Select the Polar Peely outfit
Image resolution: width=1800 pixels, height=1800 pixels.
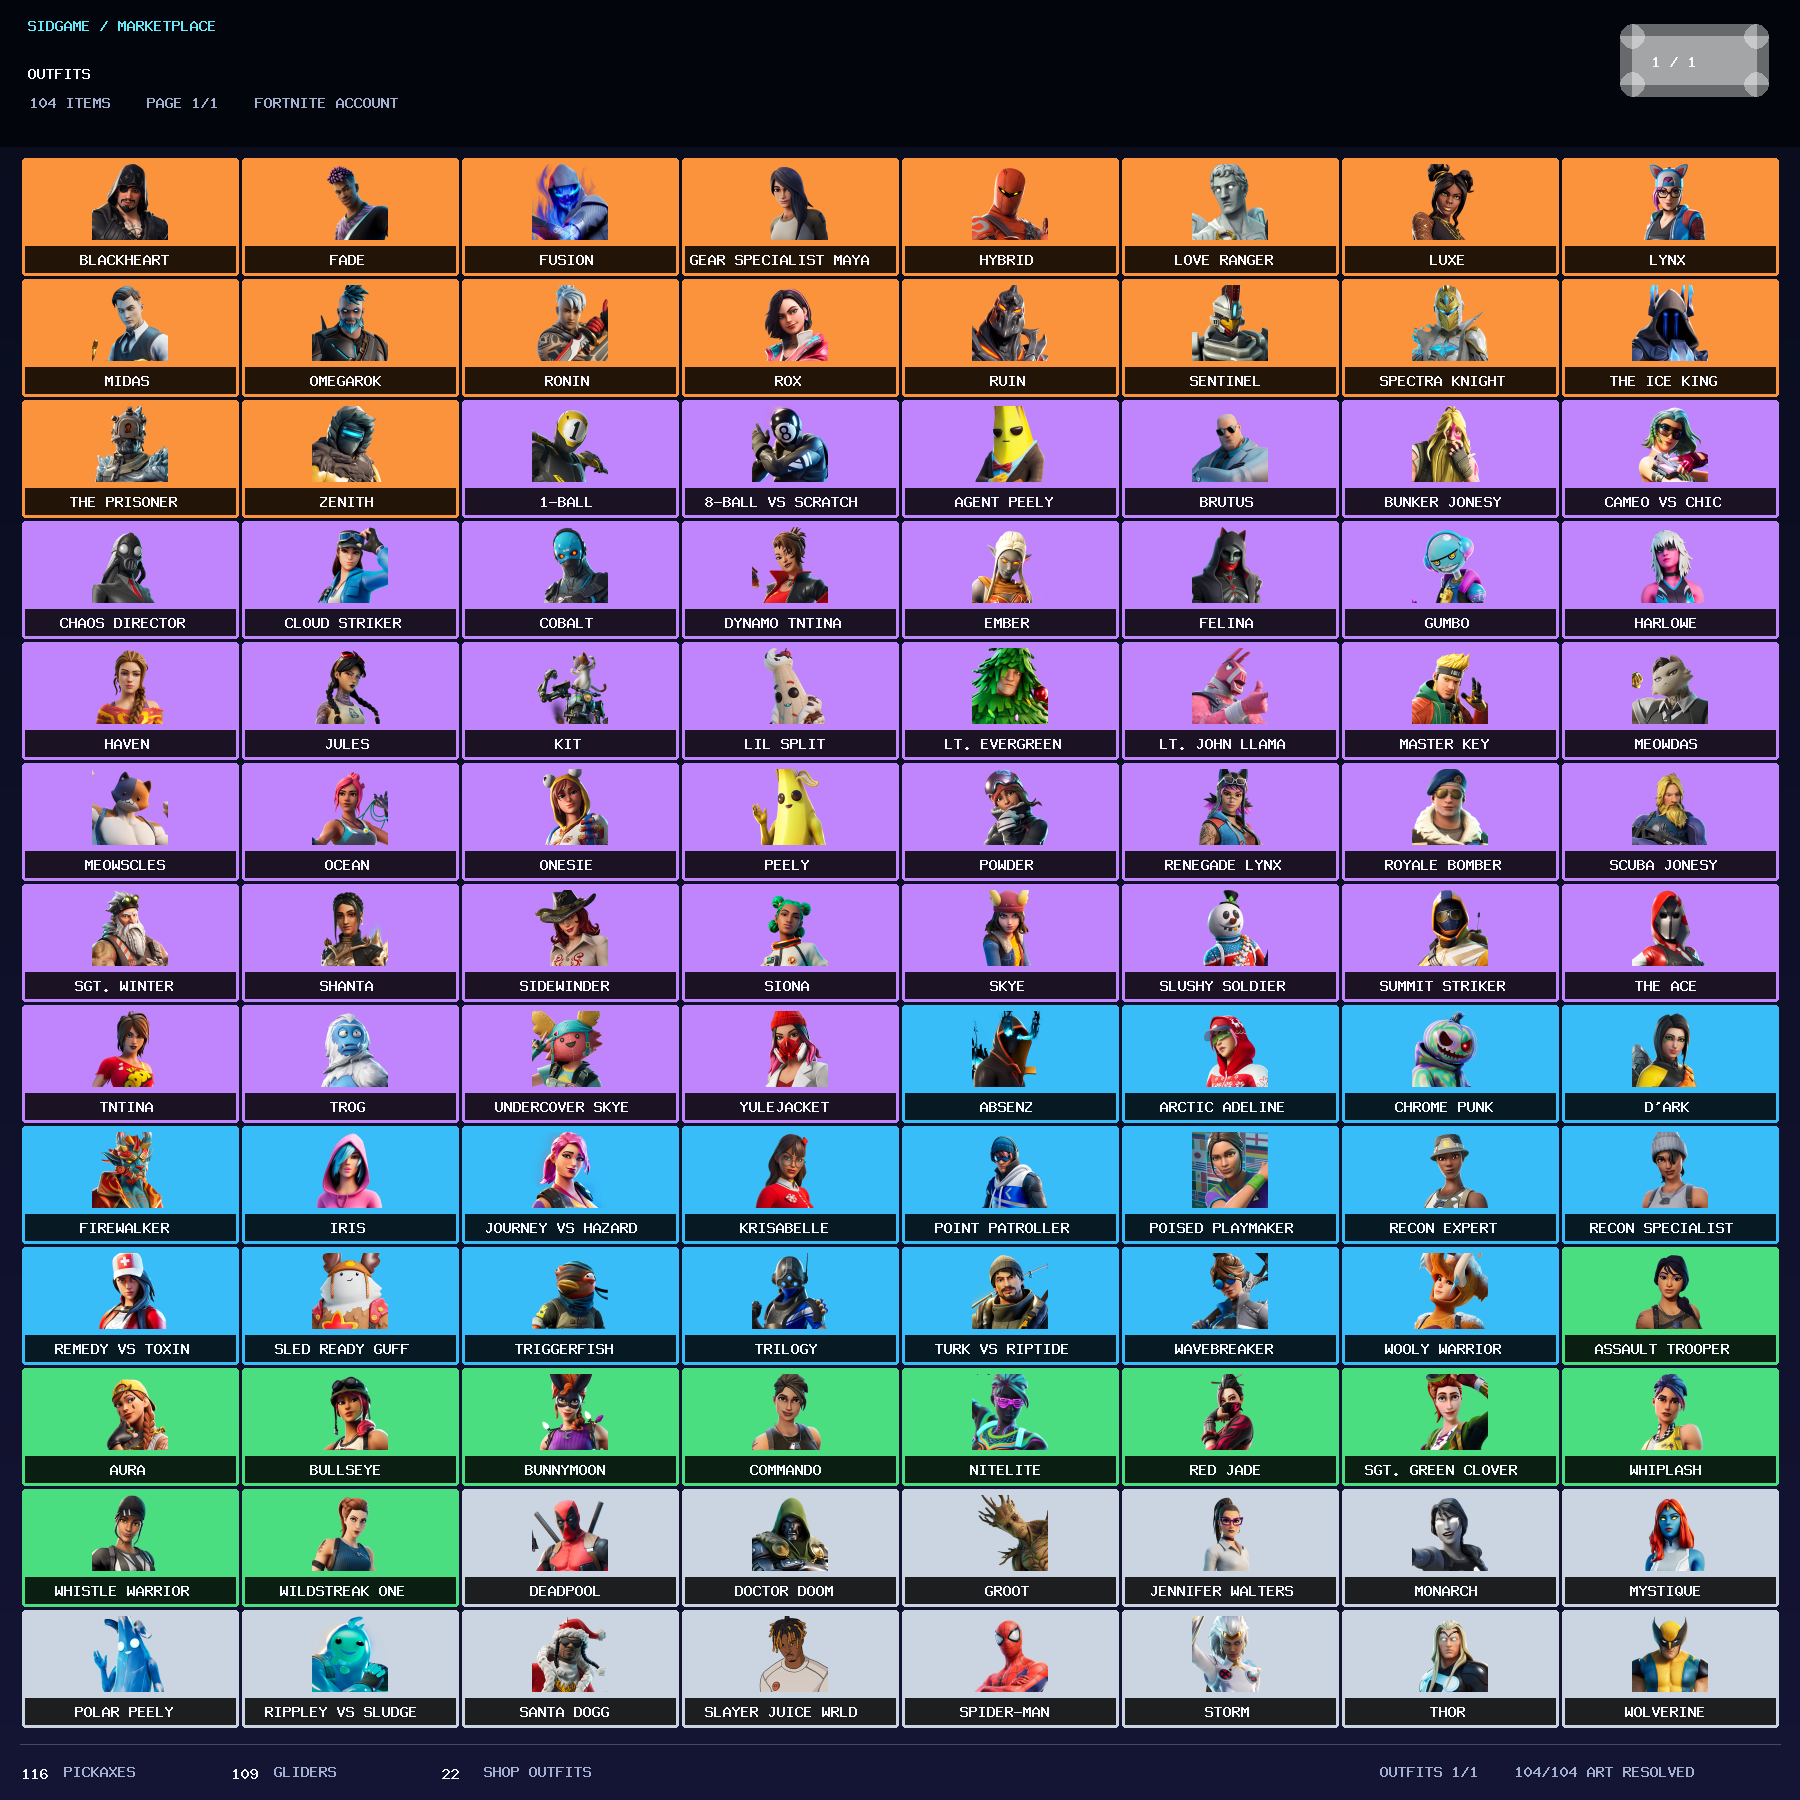[x=130, y=1669]
